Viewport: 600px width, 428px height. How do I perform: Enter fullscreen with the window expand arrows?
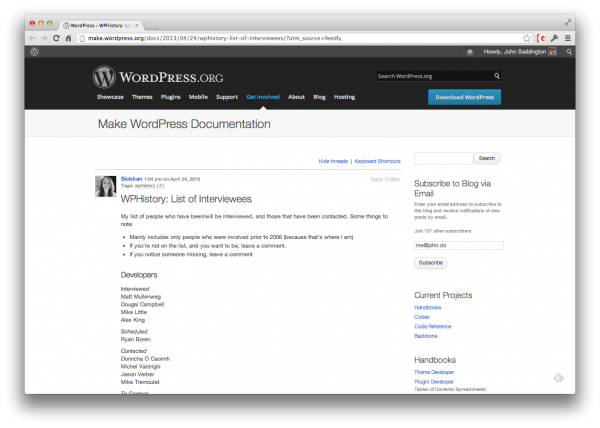pyautogui.click(x=568, y=23)
